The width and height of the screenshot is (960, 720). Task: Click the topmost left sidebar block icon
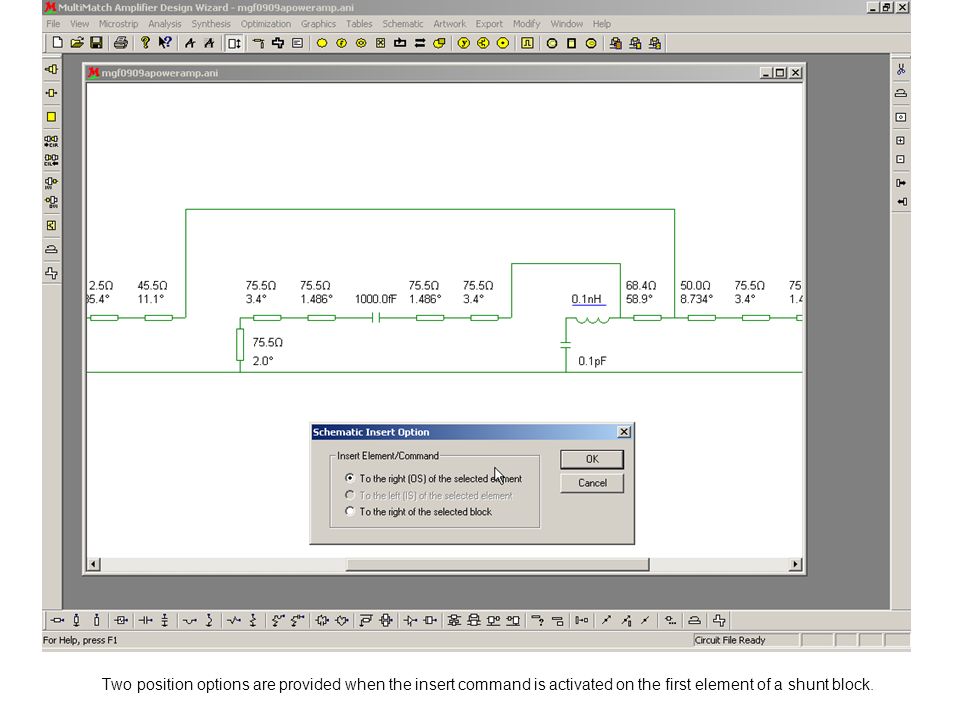[51, 69]
